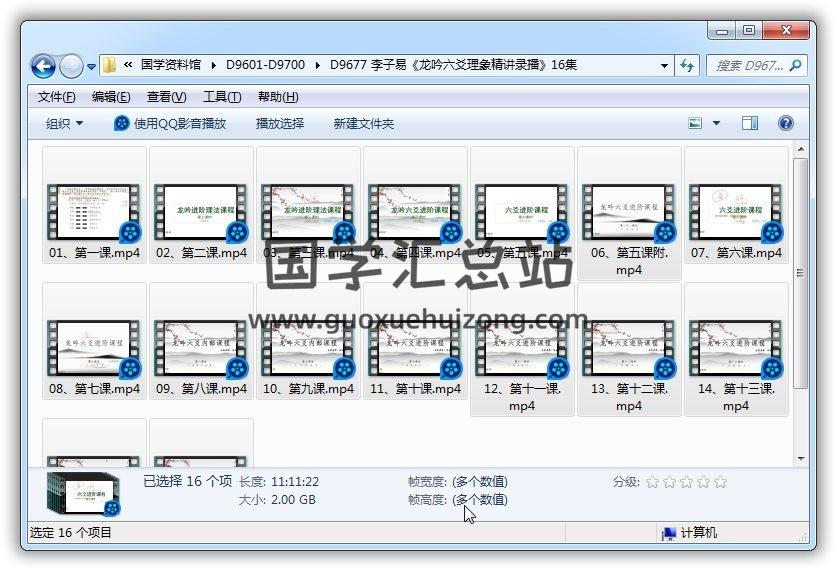Select video 10、第九课.mp4

click(x=309, y=342)
